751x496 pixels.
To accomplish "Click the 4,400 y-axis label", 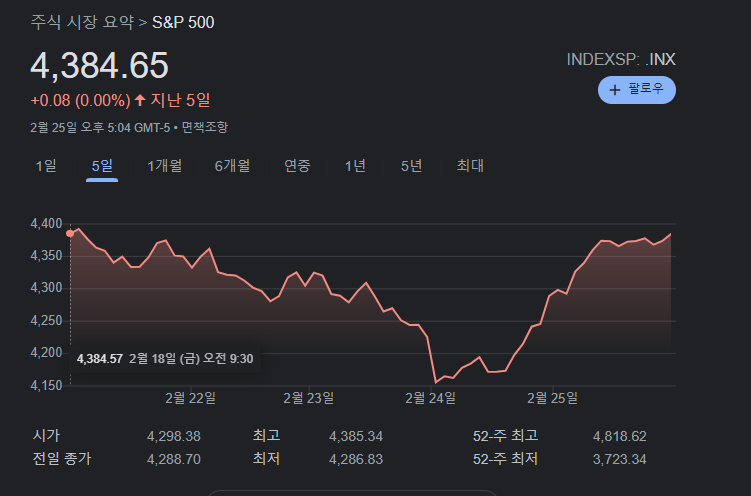I will pos(46,224).
